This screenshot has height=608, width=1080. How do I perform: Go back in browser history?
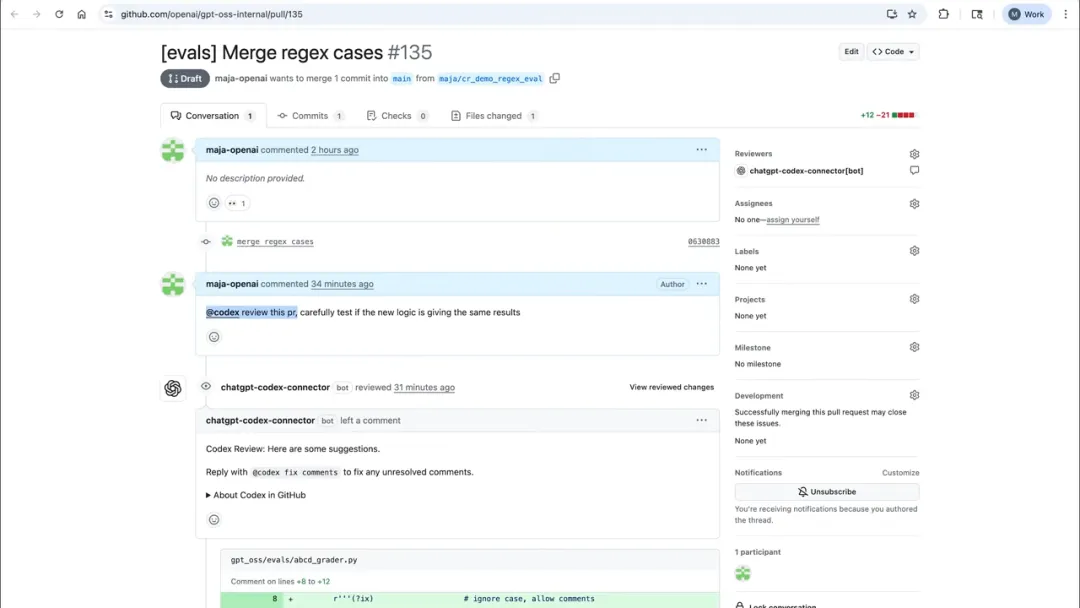coord(14,14)
